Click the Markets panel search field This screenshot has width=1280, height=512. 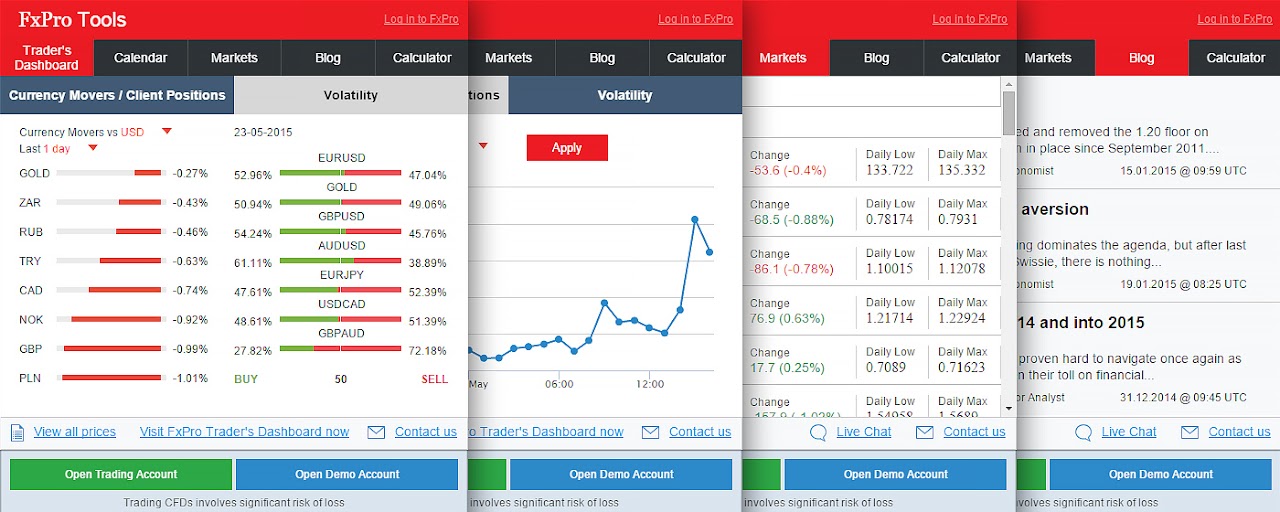871,93
